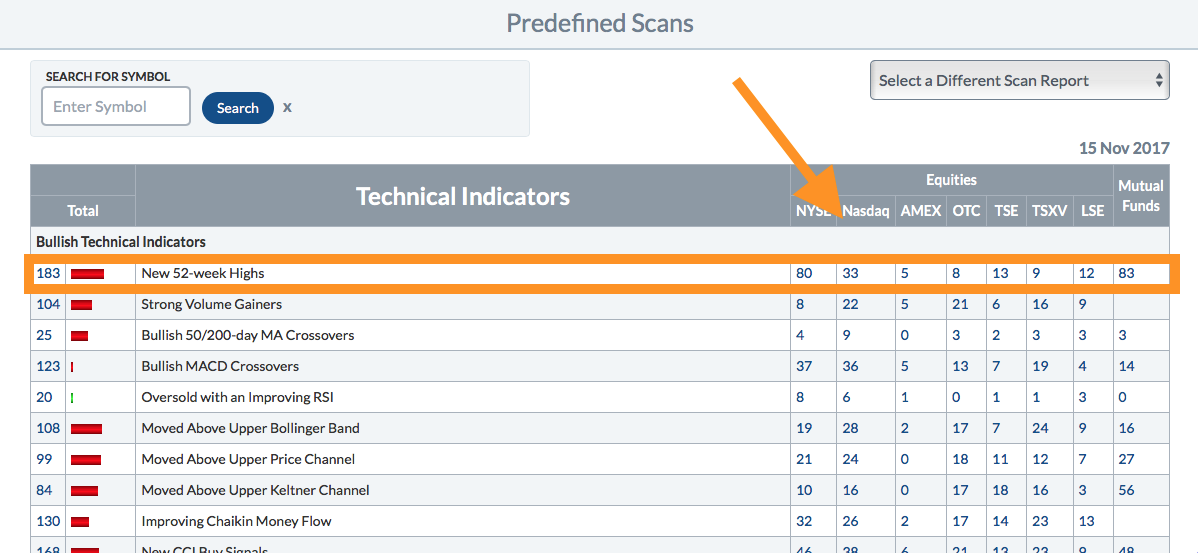
Task: Open Mutual Funds count 83 for 52-week Highs
Action: pos(1127,273)
